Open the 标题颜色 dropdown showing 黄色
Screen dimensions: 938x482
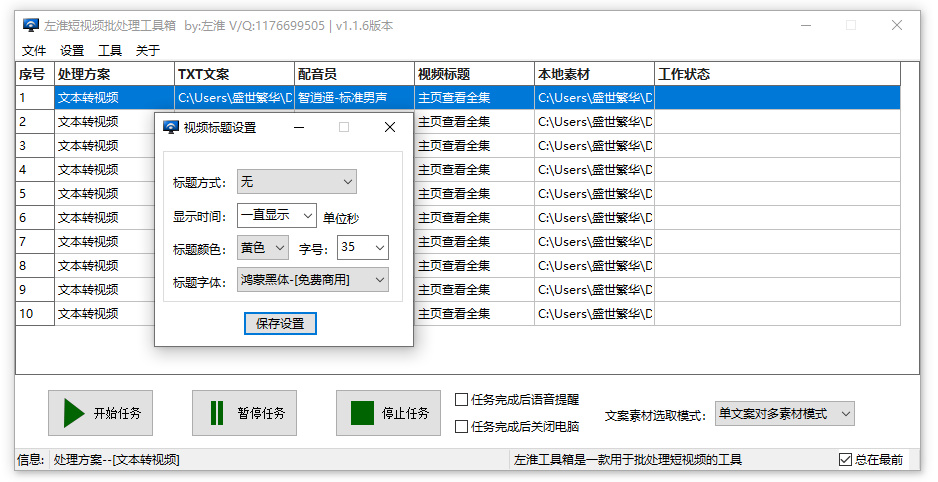(263, 248)
